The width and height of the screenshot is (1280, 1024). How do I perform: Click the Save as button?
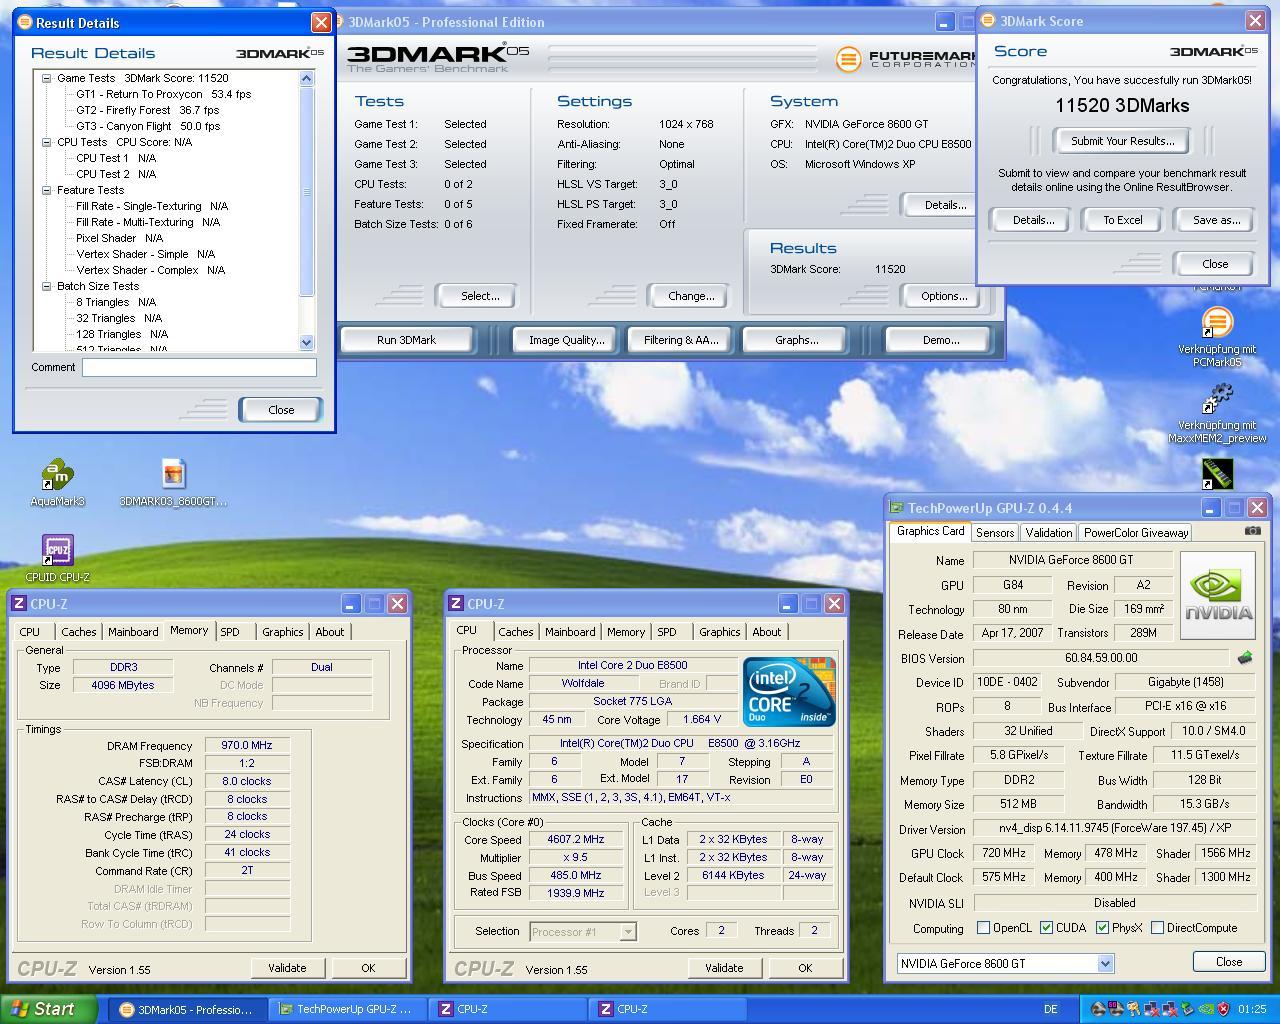[x=1216, y=220]
